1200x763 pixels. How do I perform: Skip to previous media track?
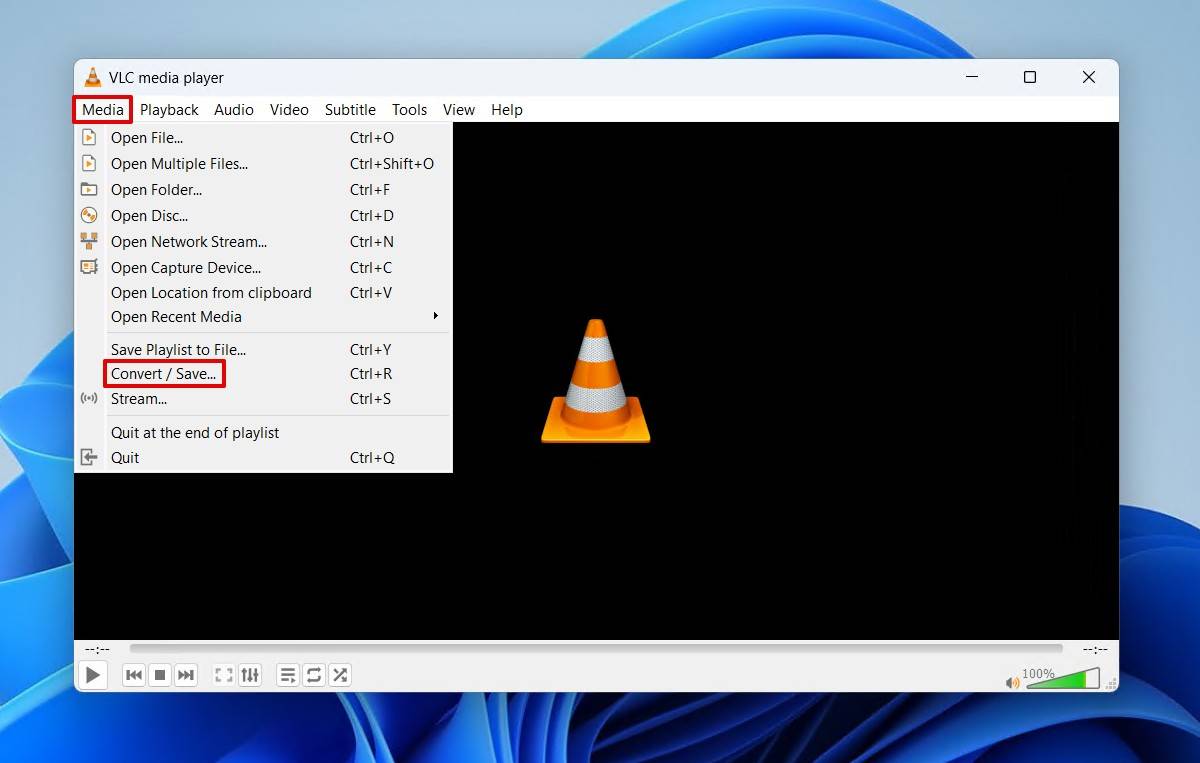pyautogui.click(x=134, y=675)
